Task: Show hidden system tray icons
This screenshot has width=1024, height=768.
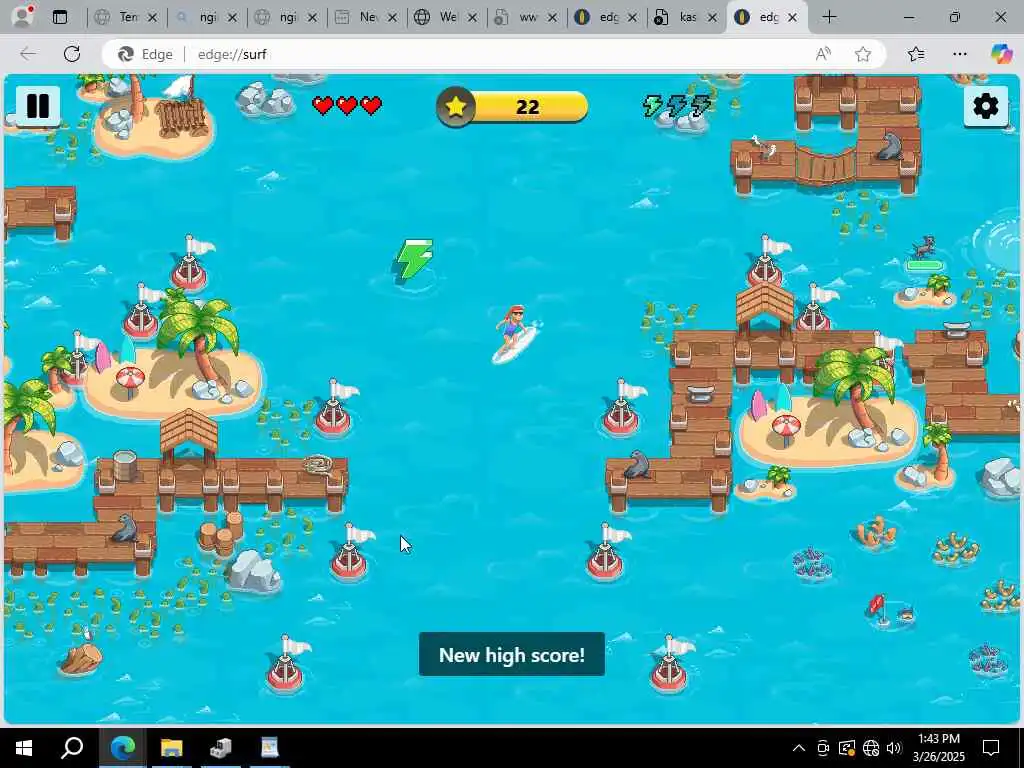Action: 798,748
